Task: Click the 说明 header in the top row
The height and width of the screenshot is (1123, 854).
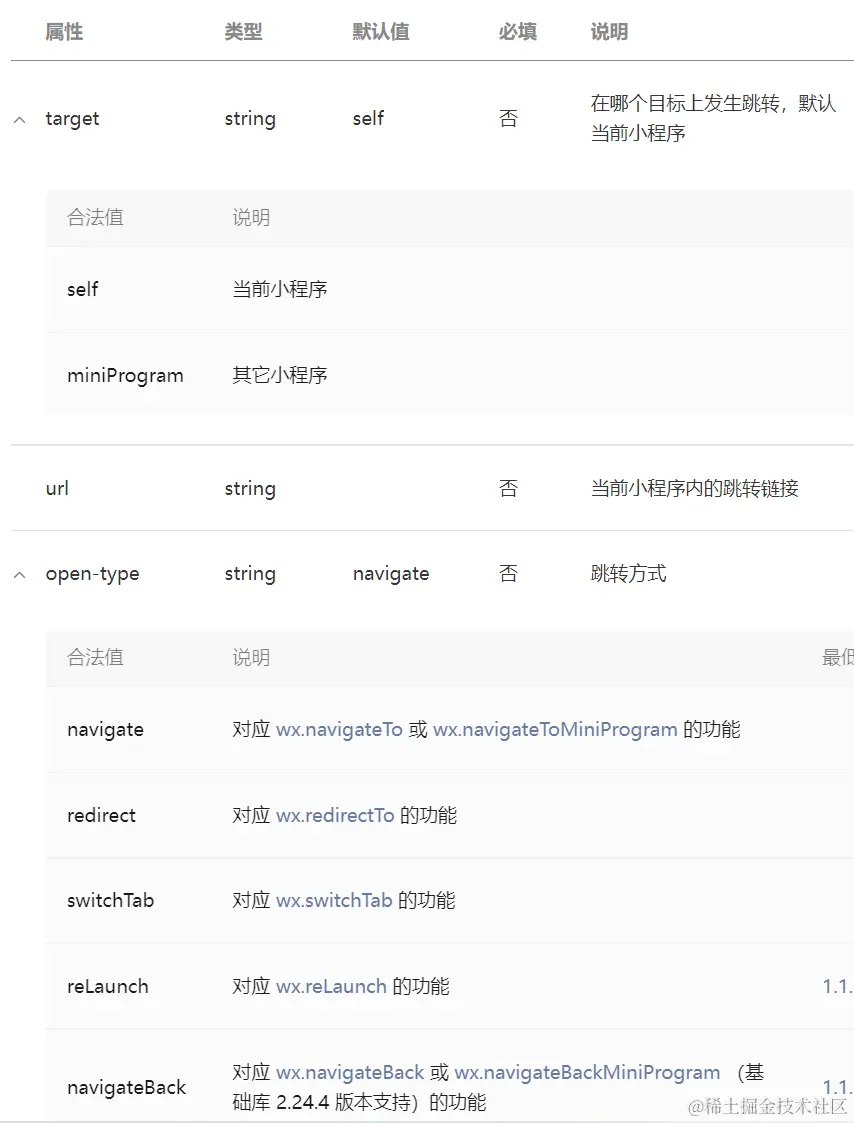Action: pos(609,32)
